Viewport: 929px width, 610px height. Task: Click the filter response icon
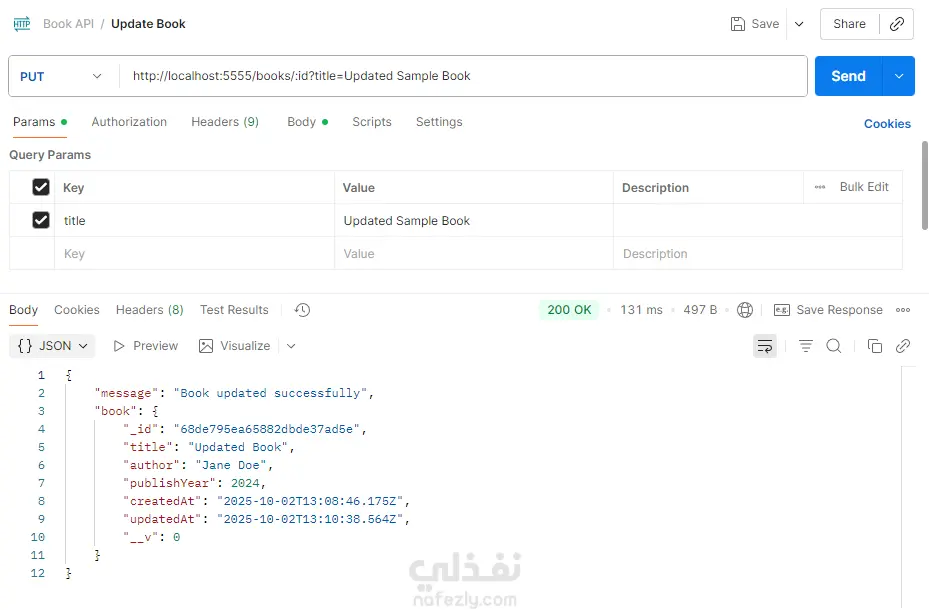pyautogui.click(x=806, y=346)
